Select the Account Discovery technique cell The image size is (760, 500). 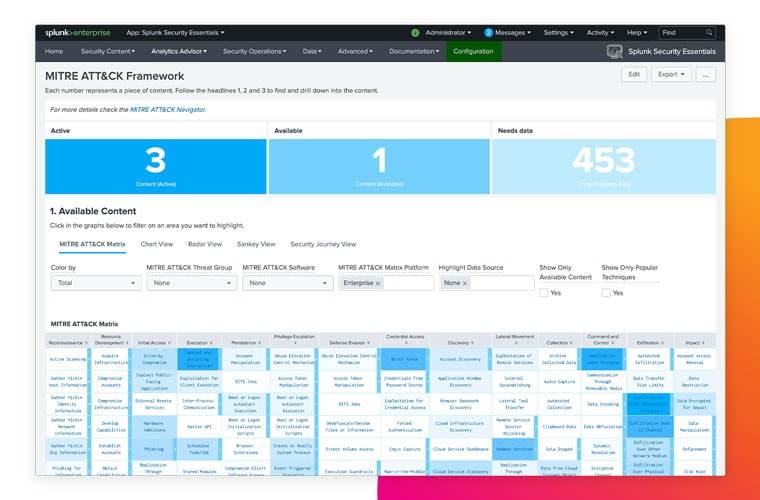click(x=460, y=359)
